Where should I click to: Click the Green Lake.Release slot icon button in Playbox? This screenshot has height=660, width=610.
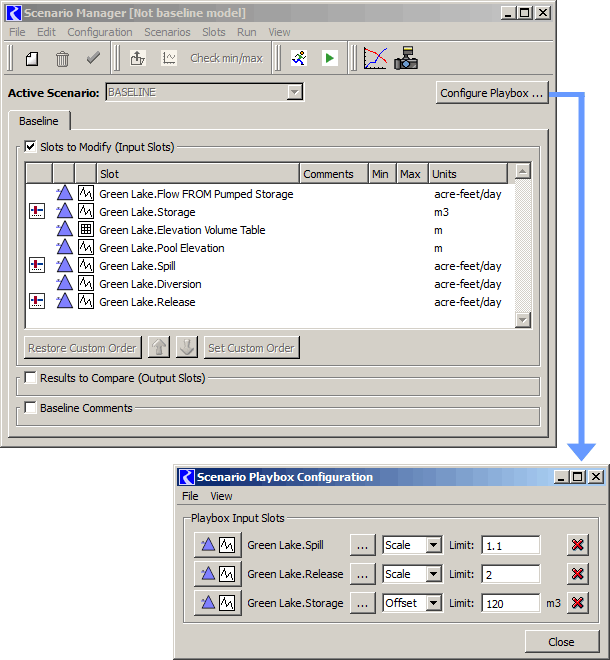218,574
